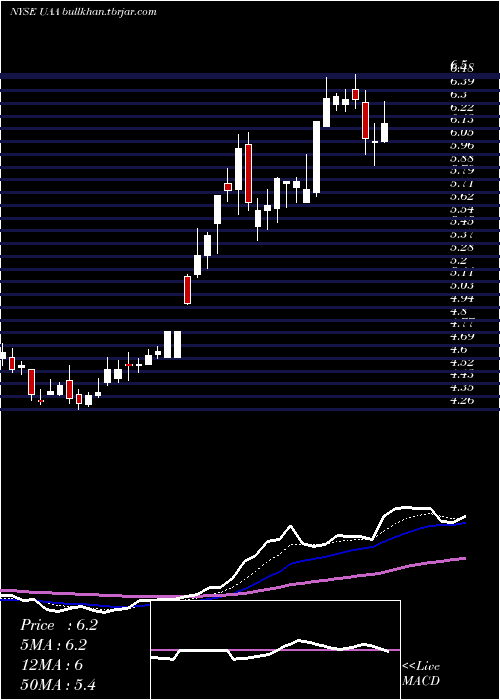Image resolution: width=500 pixels, height=700 pixels.
Task: Select the 5.96 price axis label
Action: 462,145
